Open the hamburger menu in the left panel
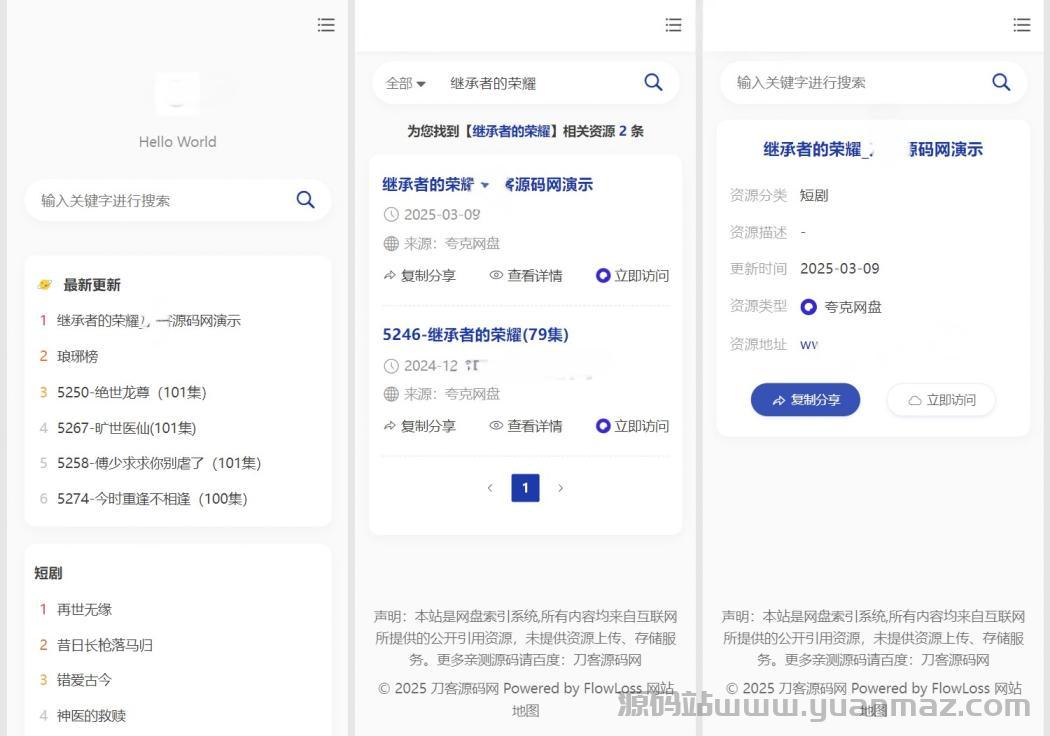 click(326, 25)
